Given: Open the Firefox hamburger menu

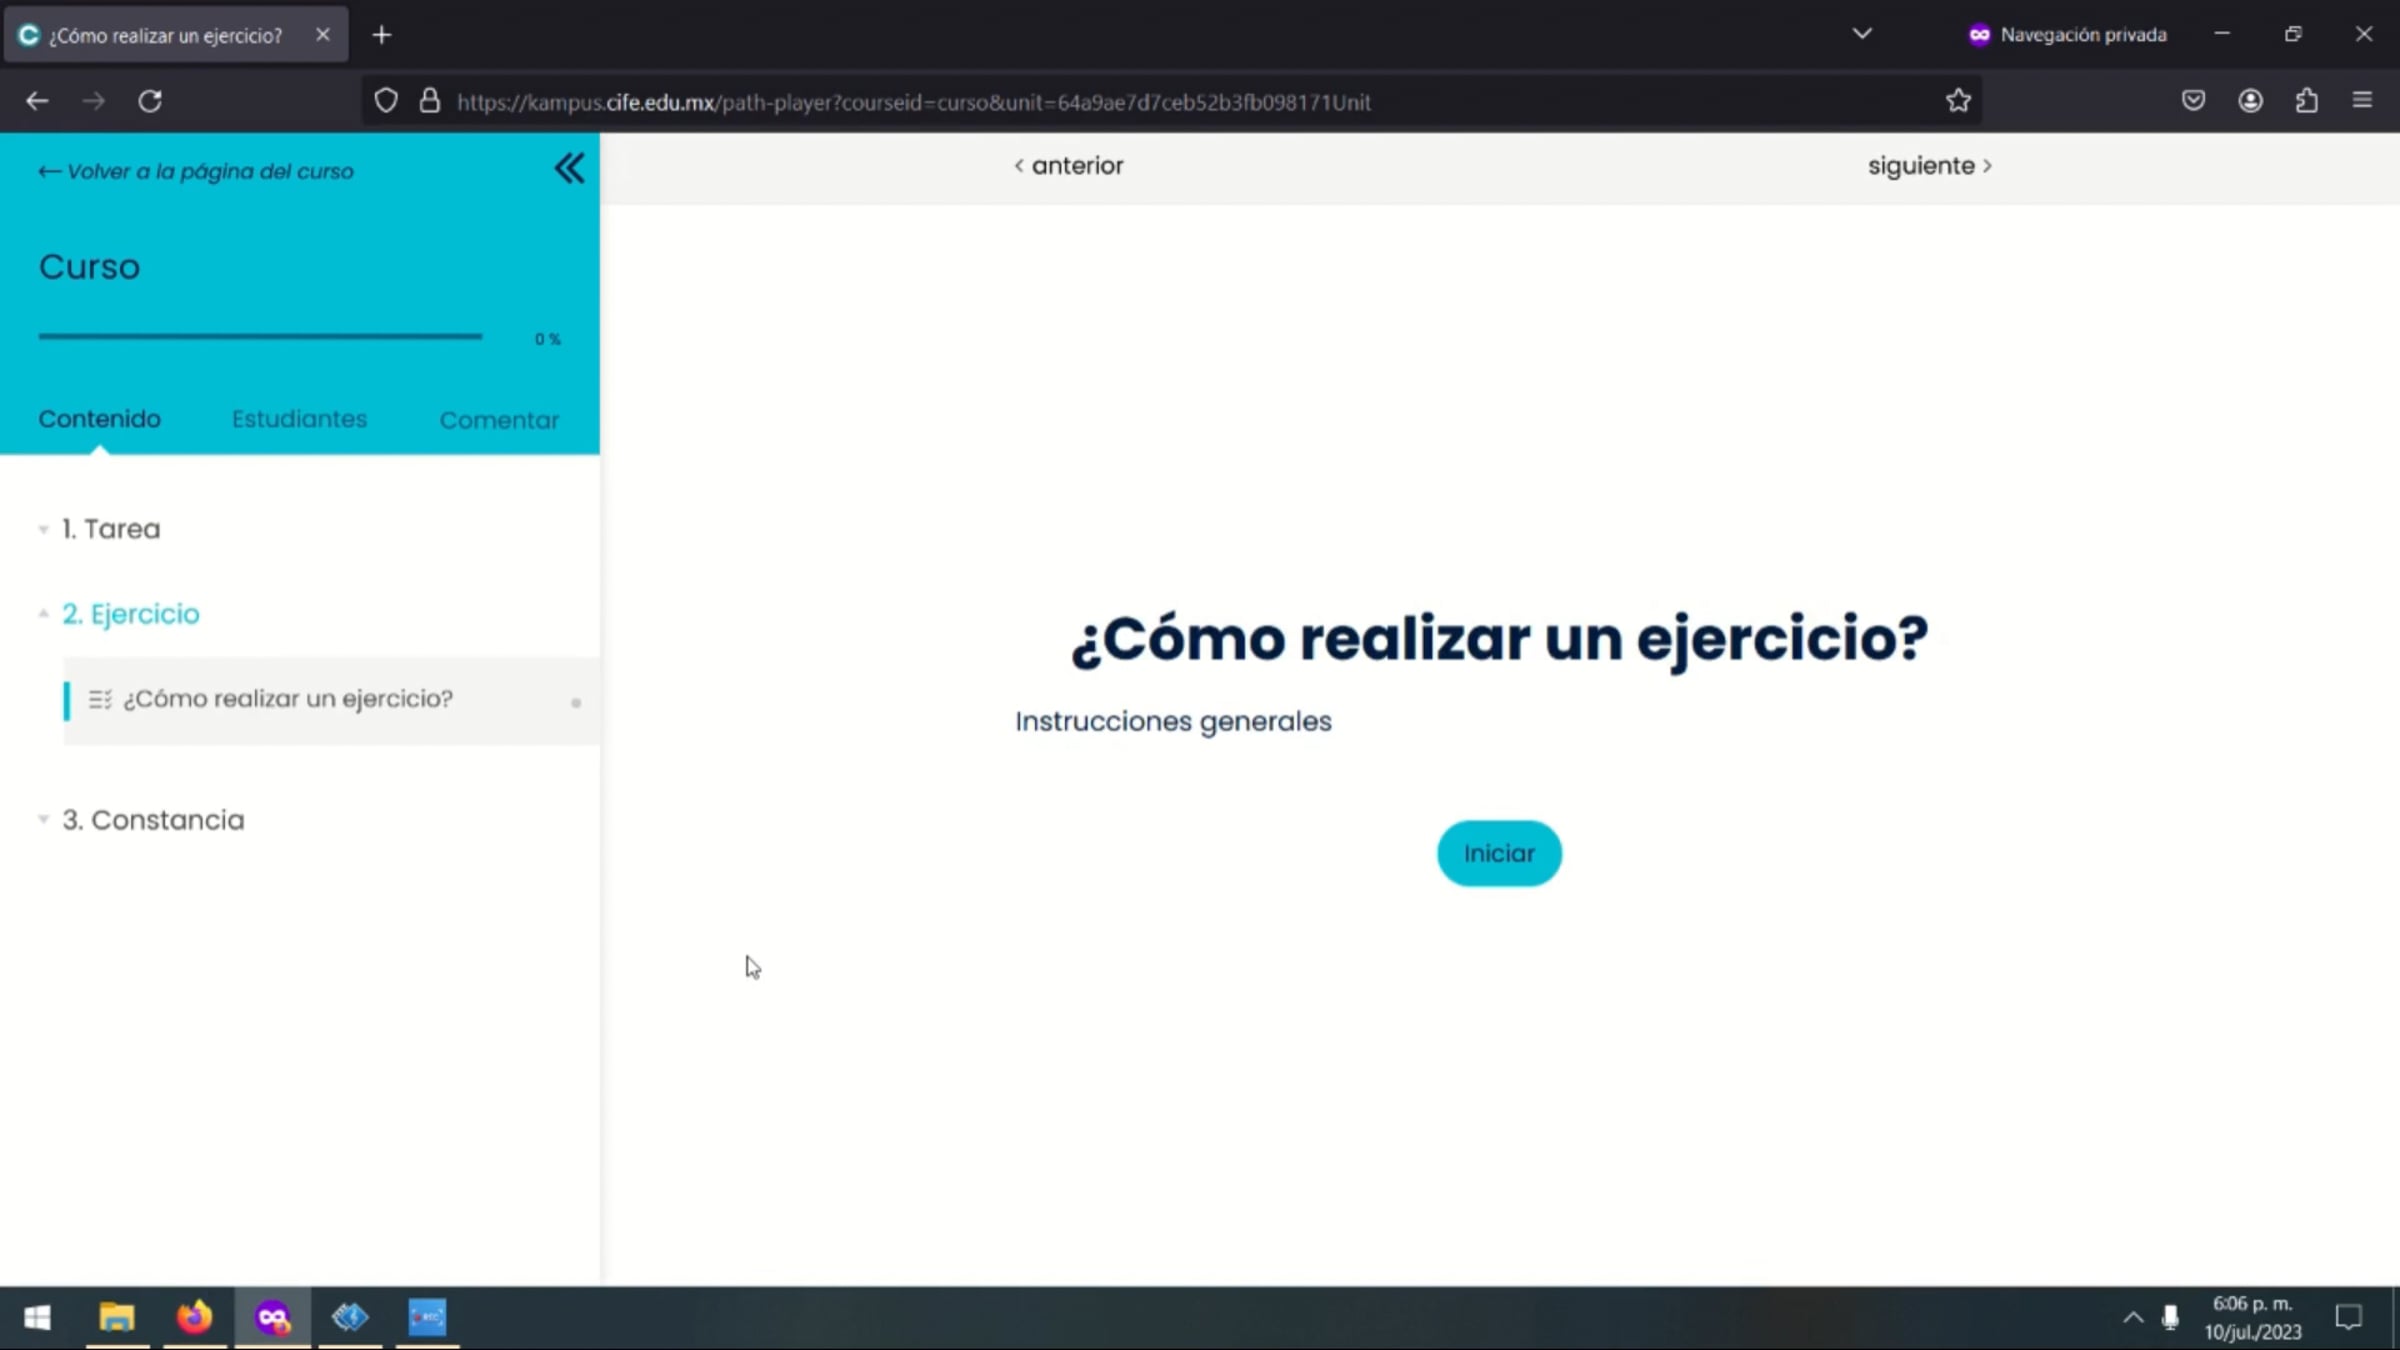Looking at the screenshot, I should [x=2362, y=101].
